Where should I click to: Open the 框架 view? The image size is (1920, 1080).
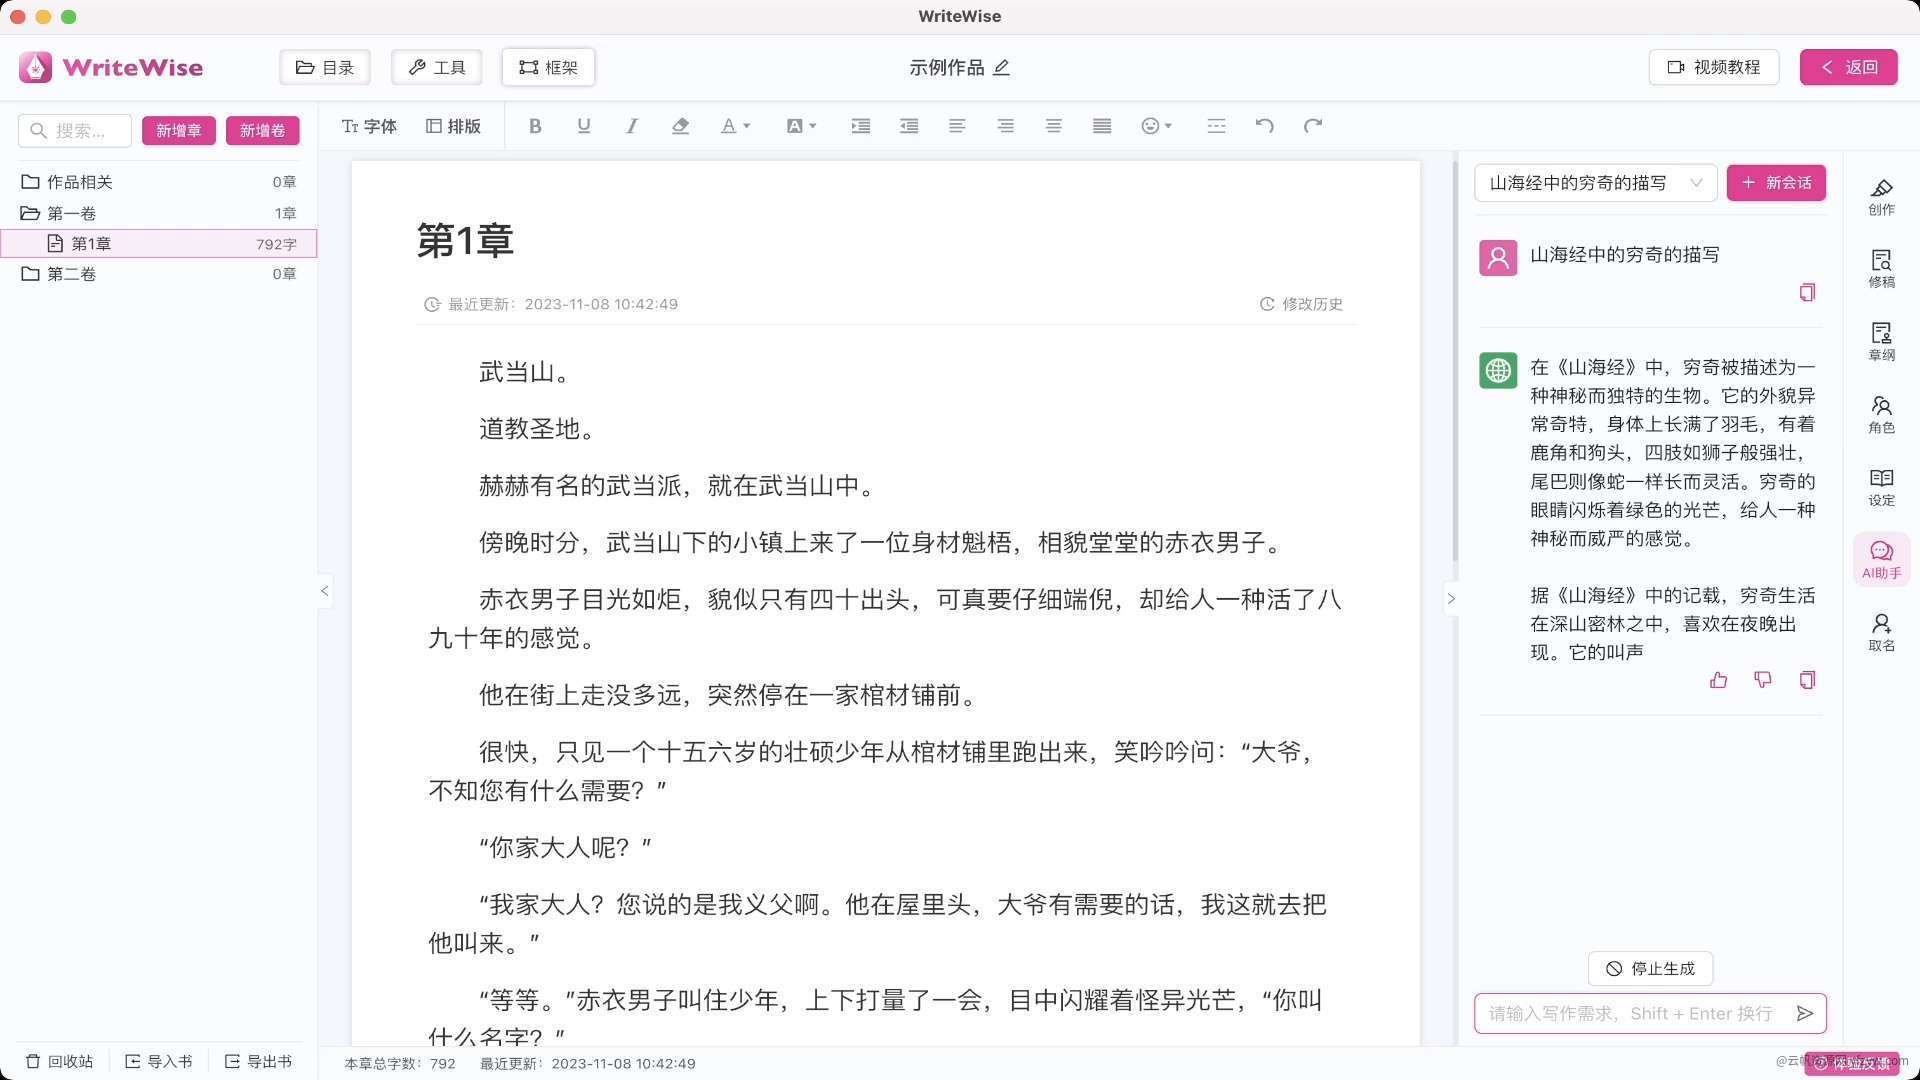click(x=548, y=67)
